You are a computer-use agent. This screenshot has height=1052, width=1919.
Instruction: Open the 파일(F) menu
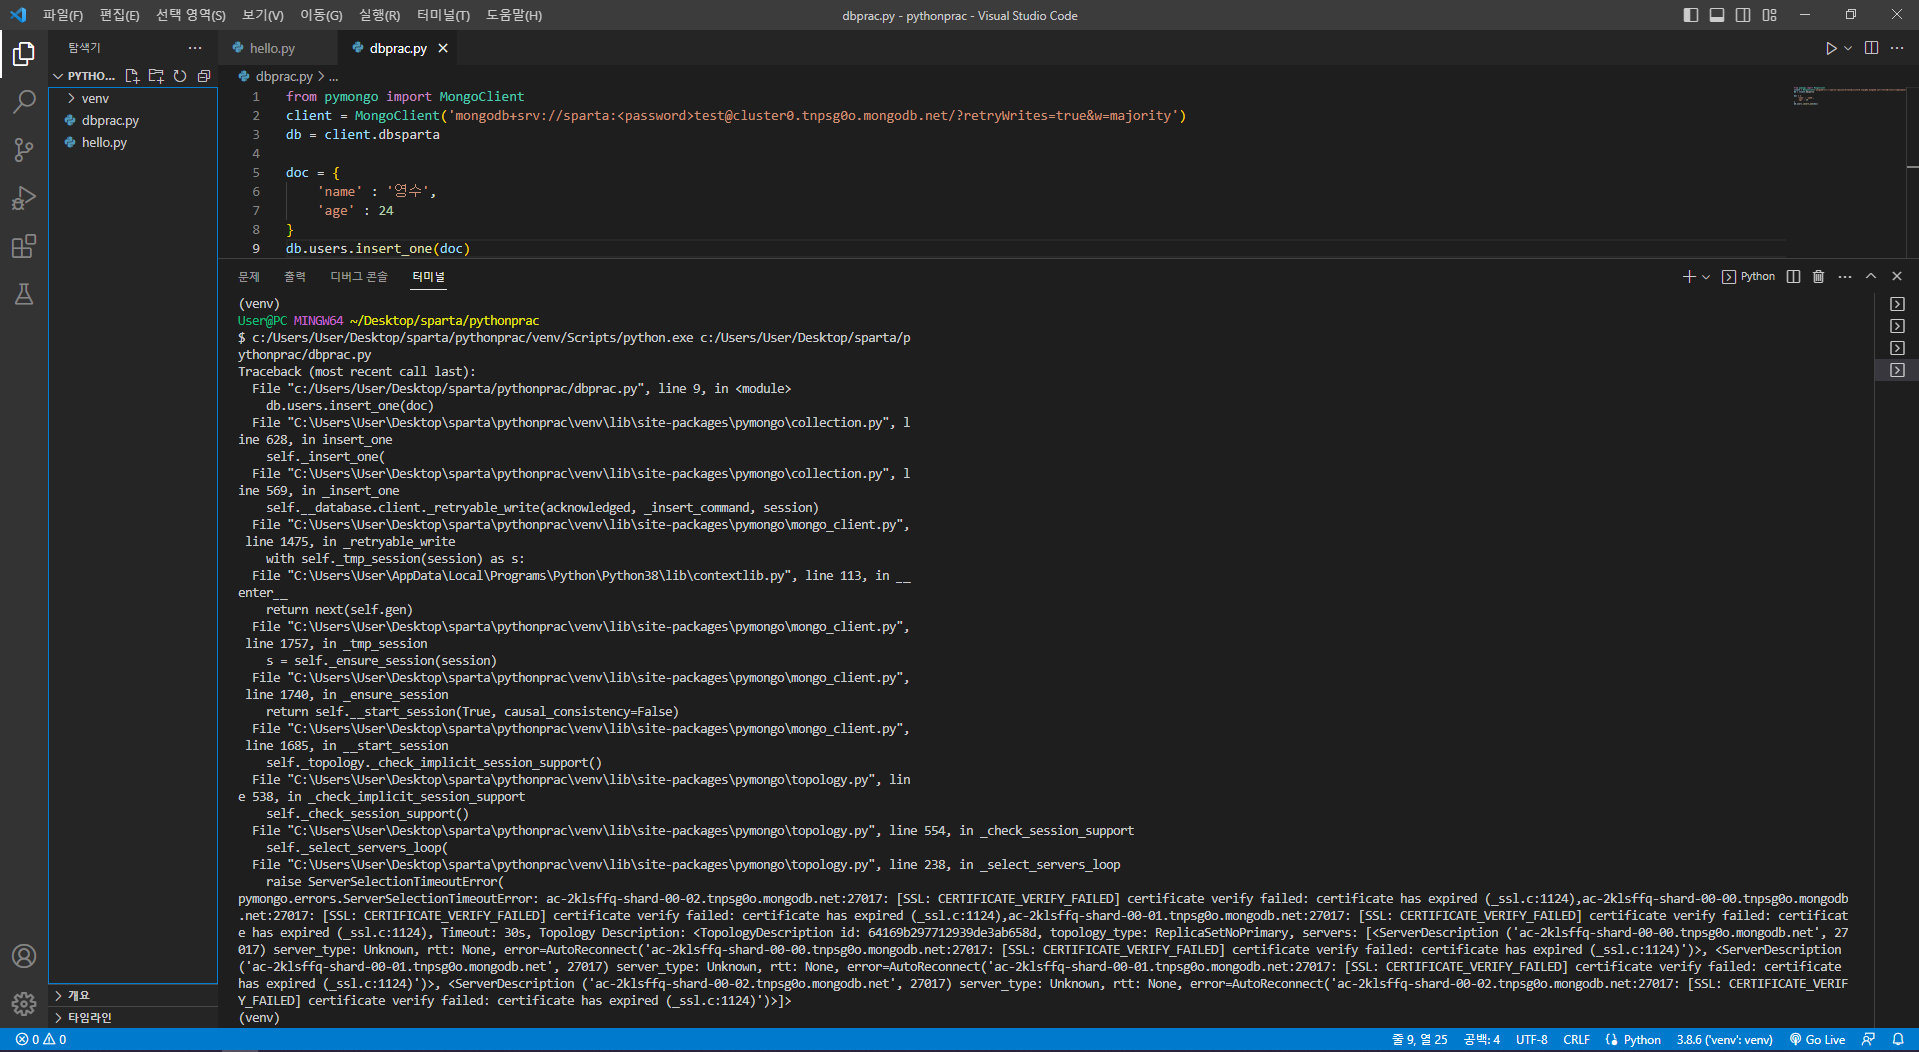click(63, 15)
